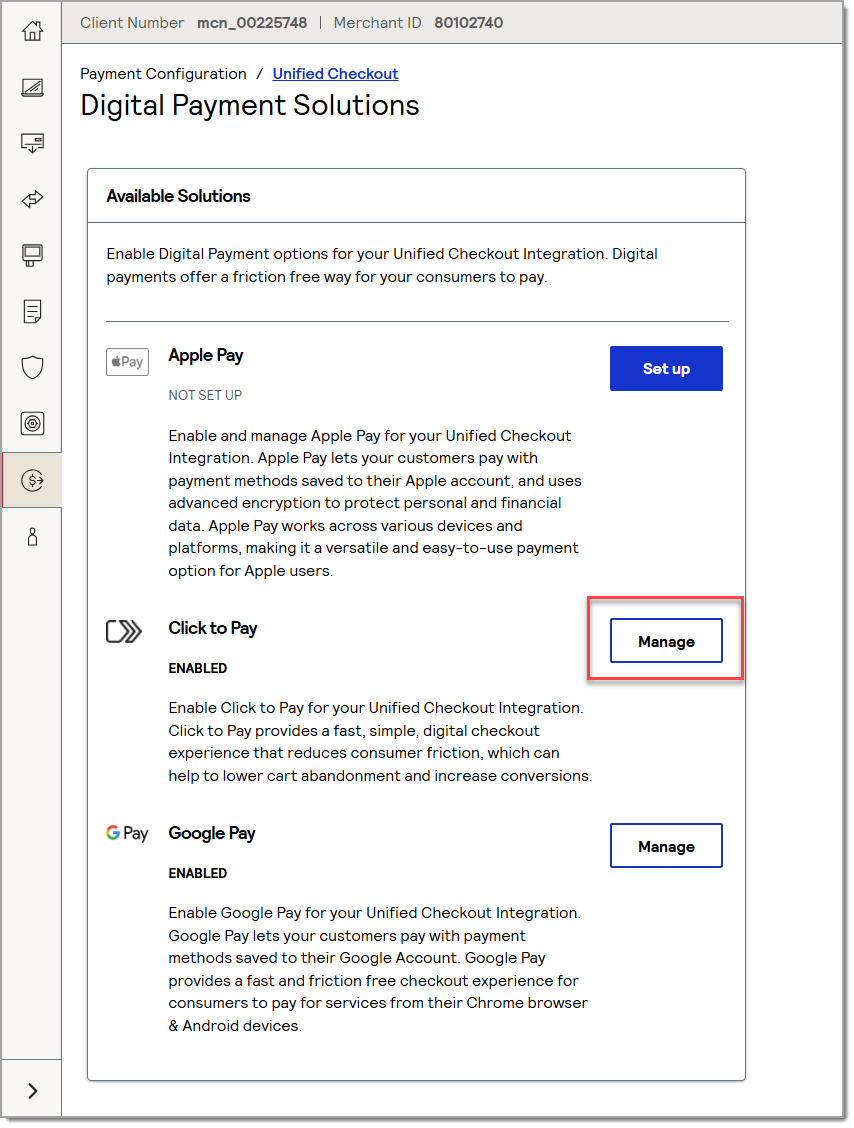This screenshot has width=854, height=1128.
Task: Select the two-way arrows sidebar icon
Action: [32, 199]
